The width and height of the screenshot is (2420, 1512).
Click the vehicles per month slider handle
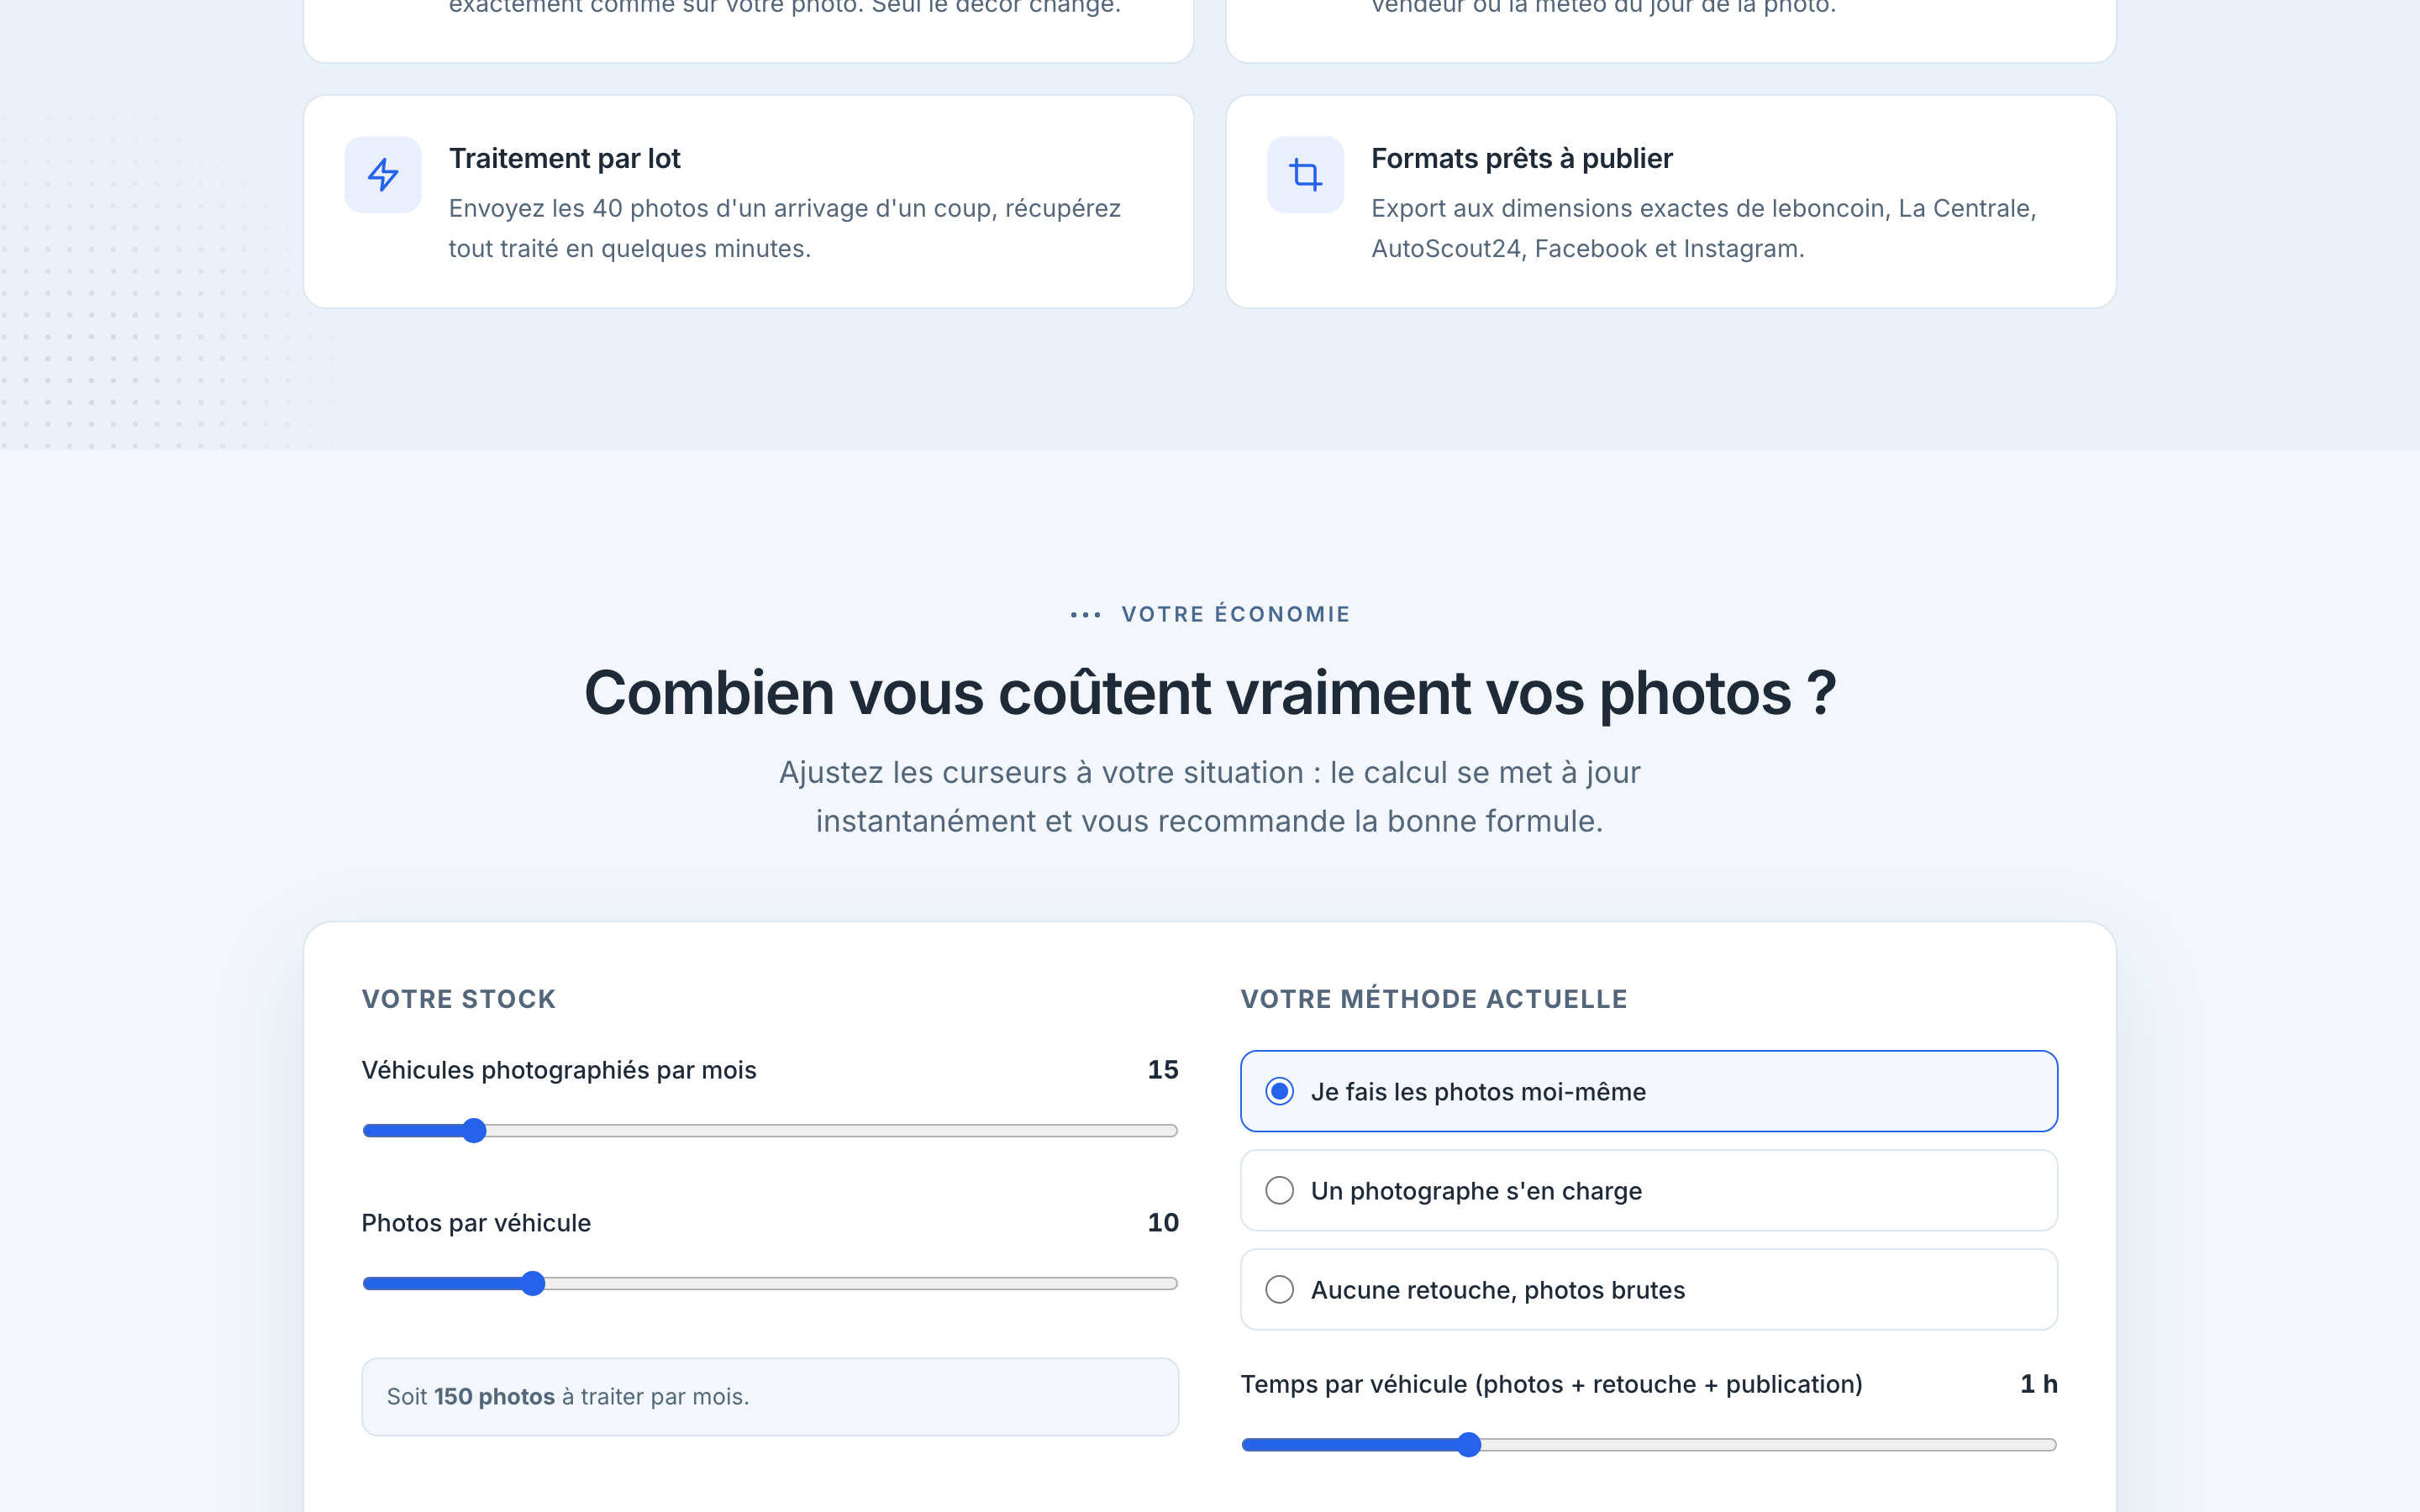pos(474,1131)
